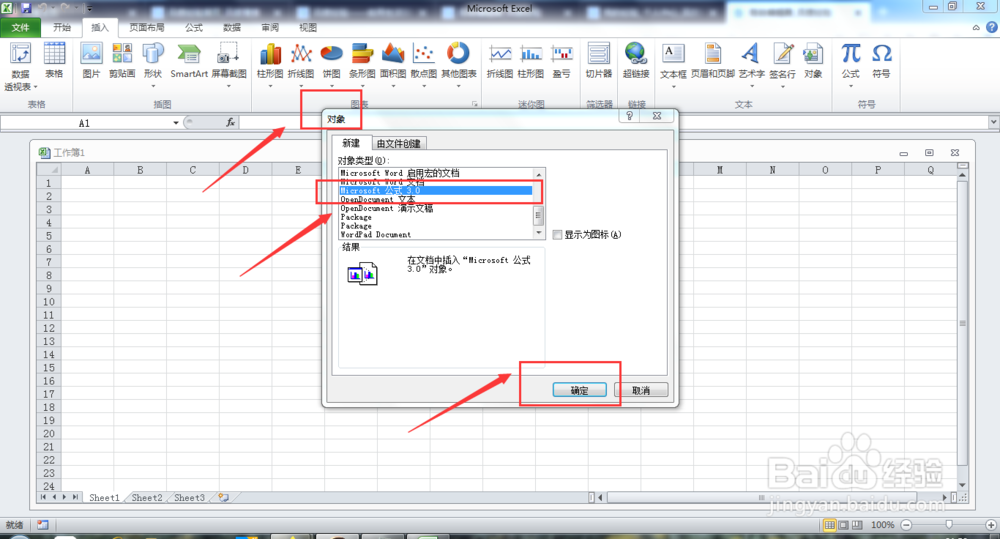This screenshot has height=539, width=1000.
Task: Open the Name Box dropdown arrow
Action: click(x=175, y=123)
